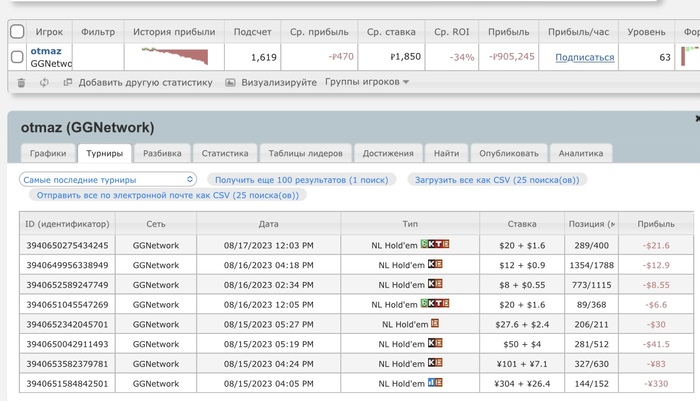Click black K badge in 1354/1788 row
Image resolution: width=700 pixels, height=401 pixels.
click(431, 264)
